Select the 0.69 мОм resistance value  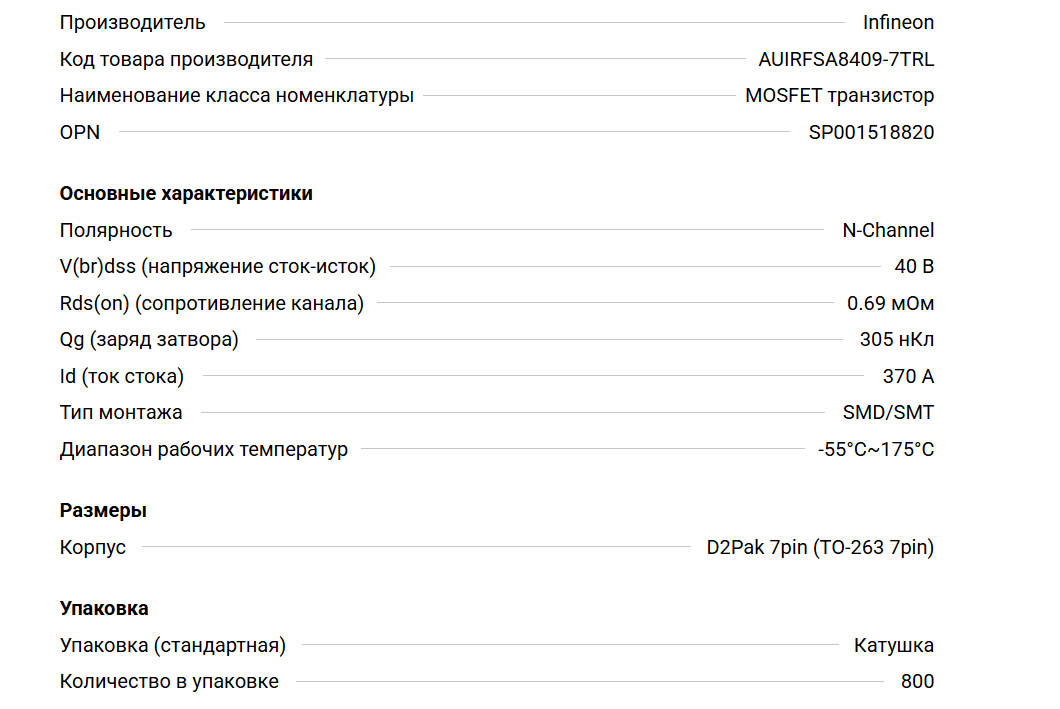click(x=890, y=303)
